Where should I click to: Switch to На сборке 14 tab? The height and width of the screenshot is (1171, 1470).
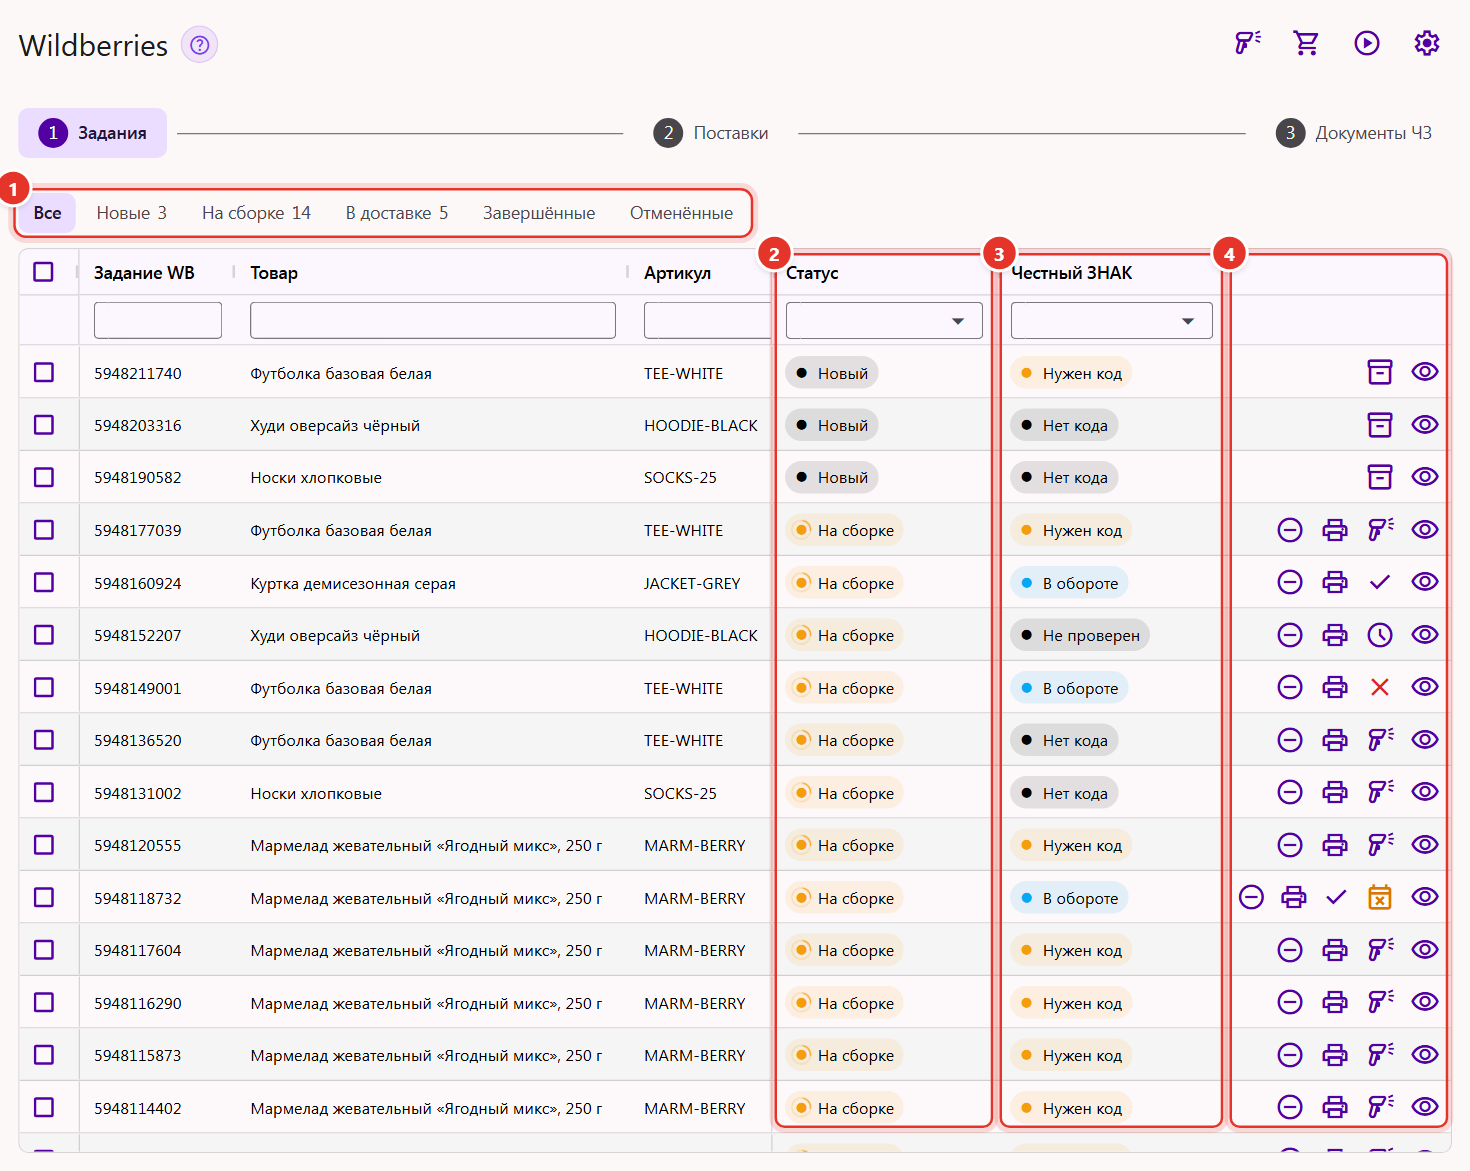point(256,213)
